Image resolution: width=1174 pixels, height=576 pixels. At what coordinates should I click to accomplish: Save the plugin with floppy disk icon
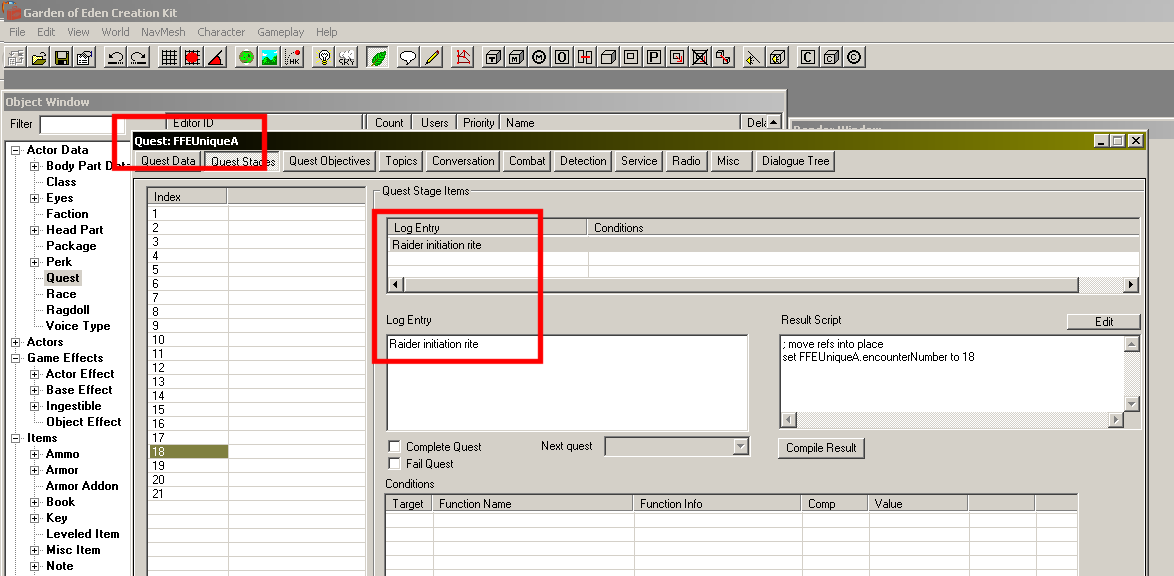pyautogui.click(x=62, y=58)
